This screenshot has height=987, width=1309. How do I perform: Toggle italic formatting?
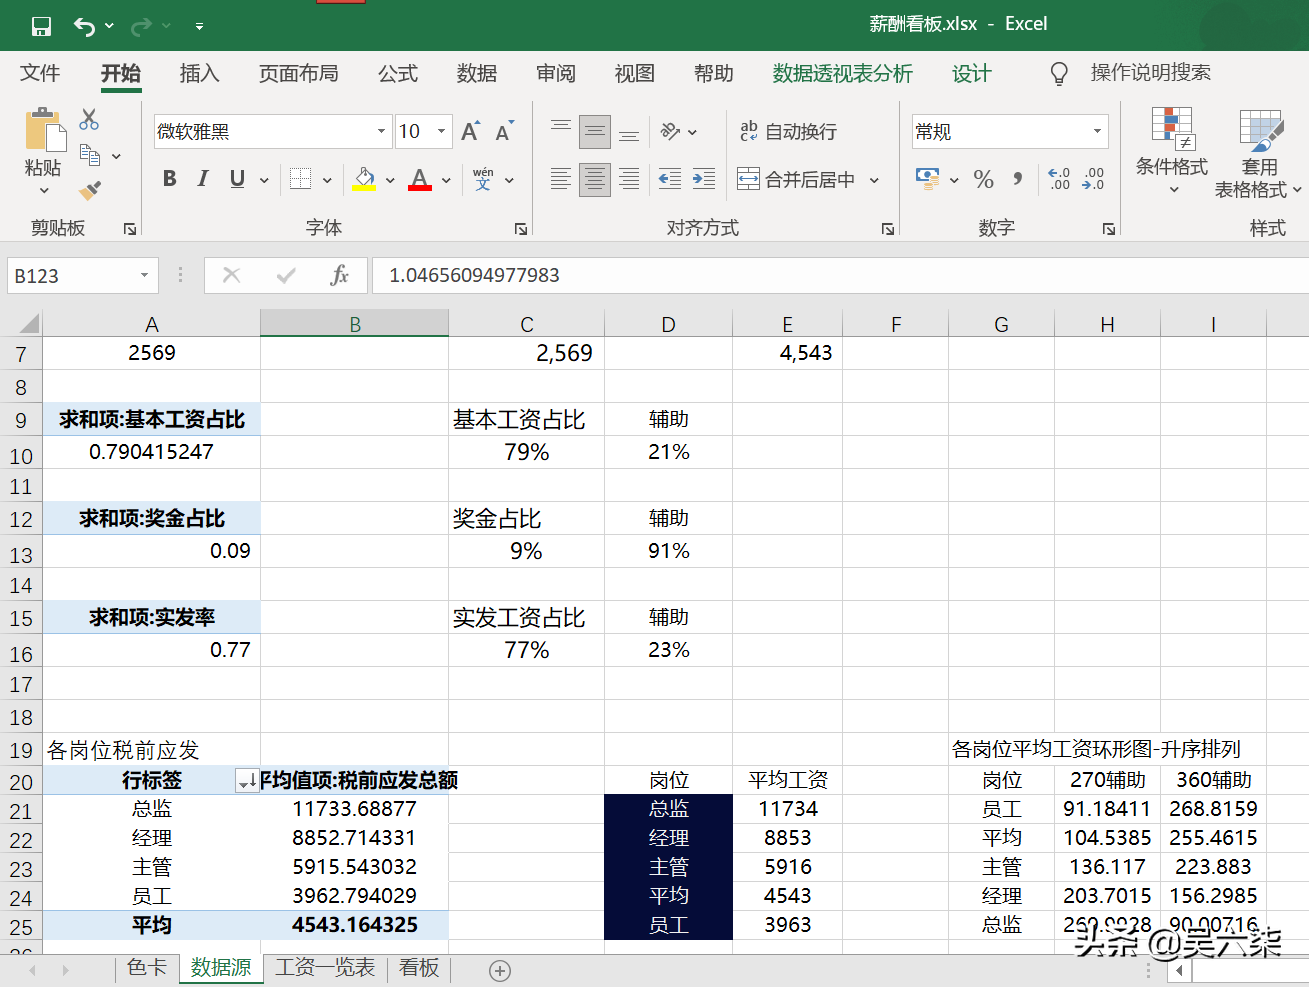pyautogui.click(x=203, y=179)
